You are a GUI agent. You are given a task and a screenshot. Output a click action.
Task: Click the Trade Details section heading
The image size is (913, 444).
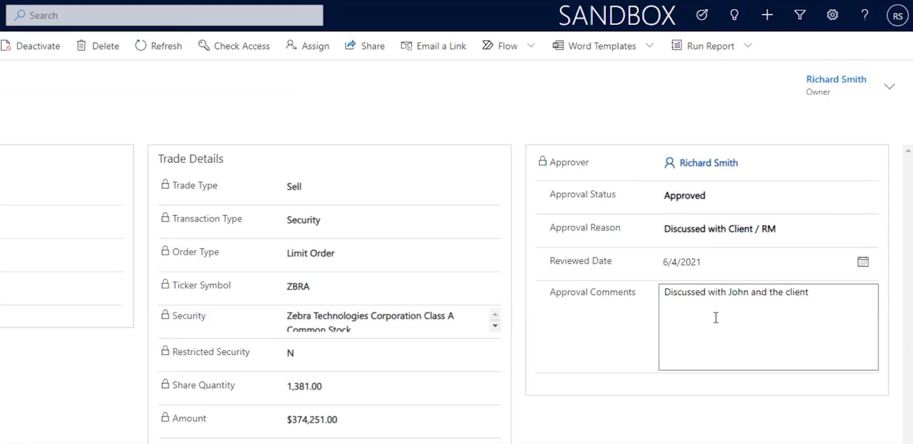tap(190, 159)
